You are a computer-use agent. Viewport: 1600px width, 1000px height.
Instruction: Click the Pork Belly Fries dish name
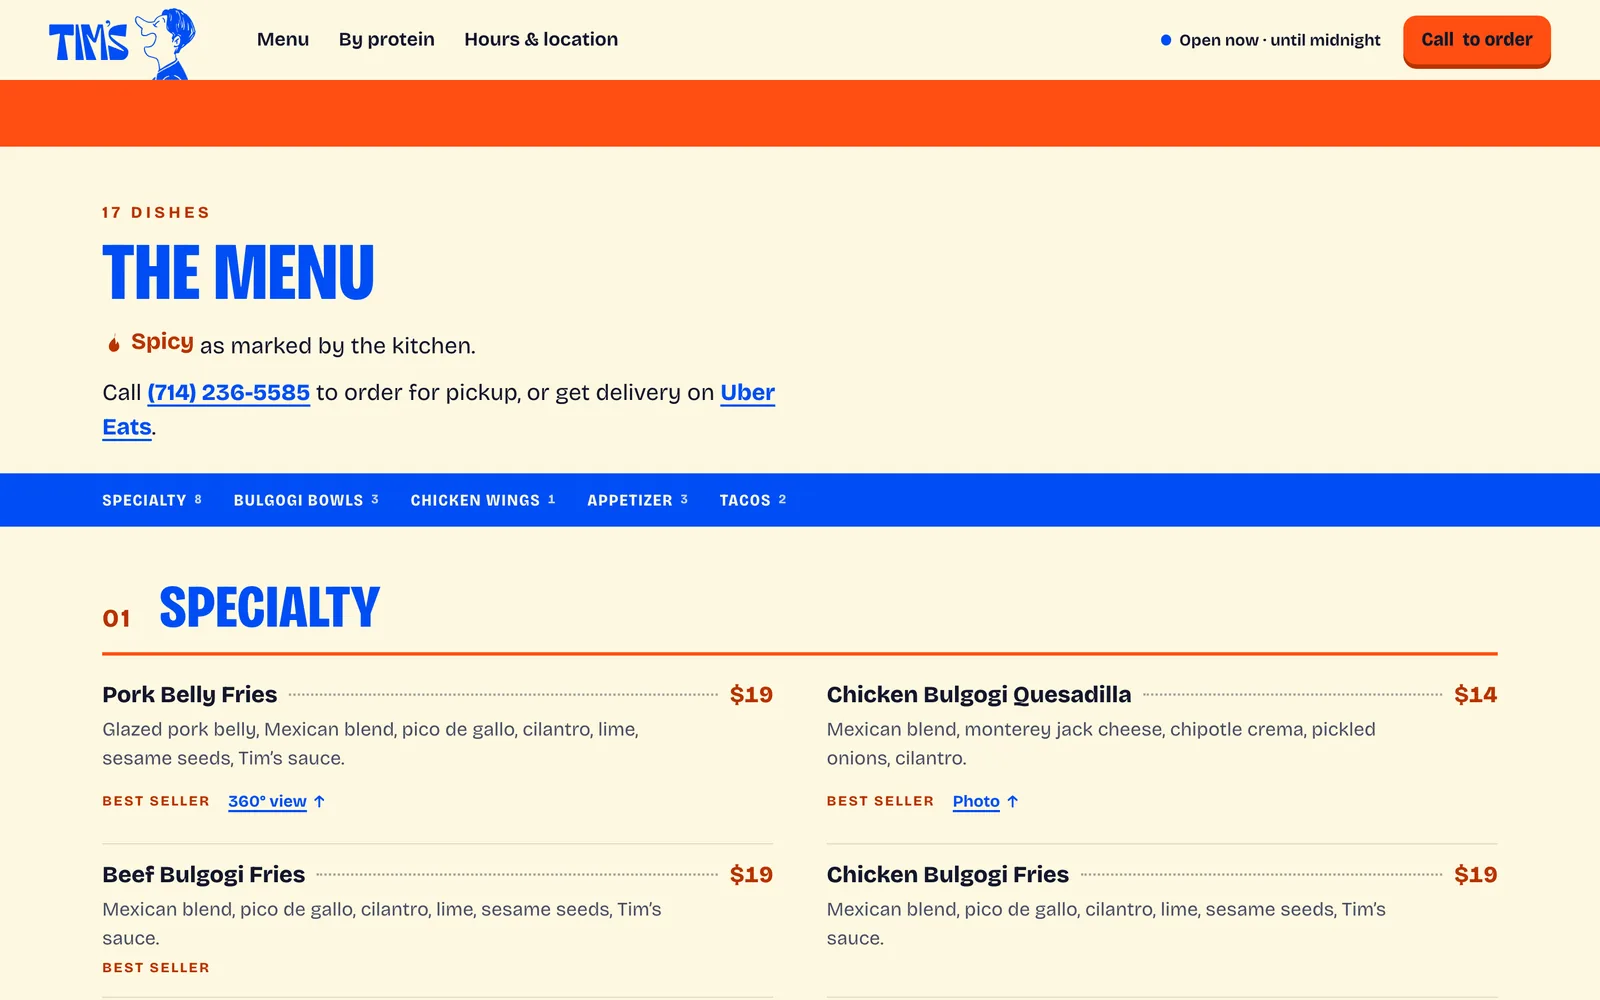click(x=190, y=694)
